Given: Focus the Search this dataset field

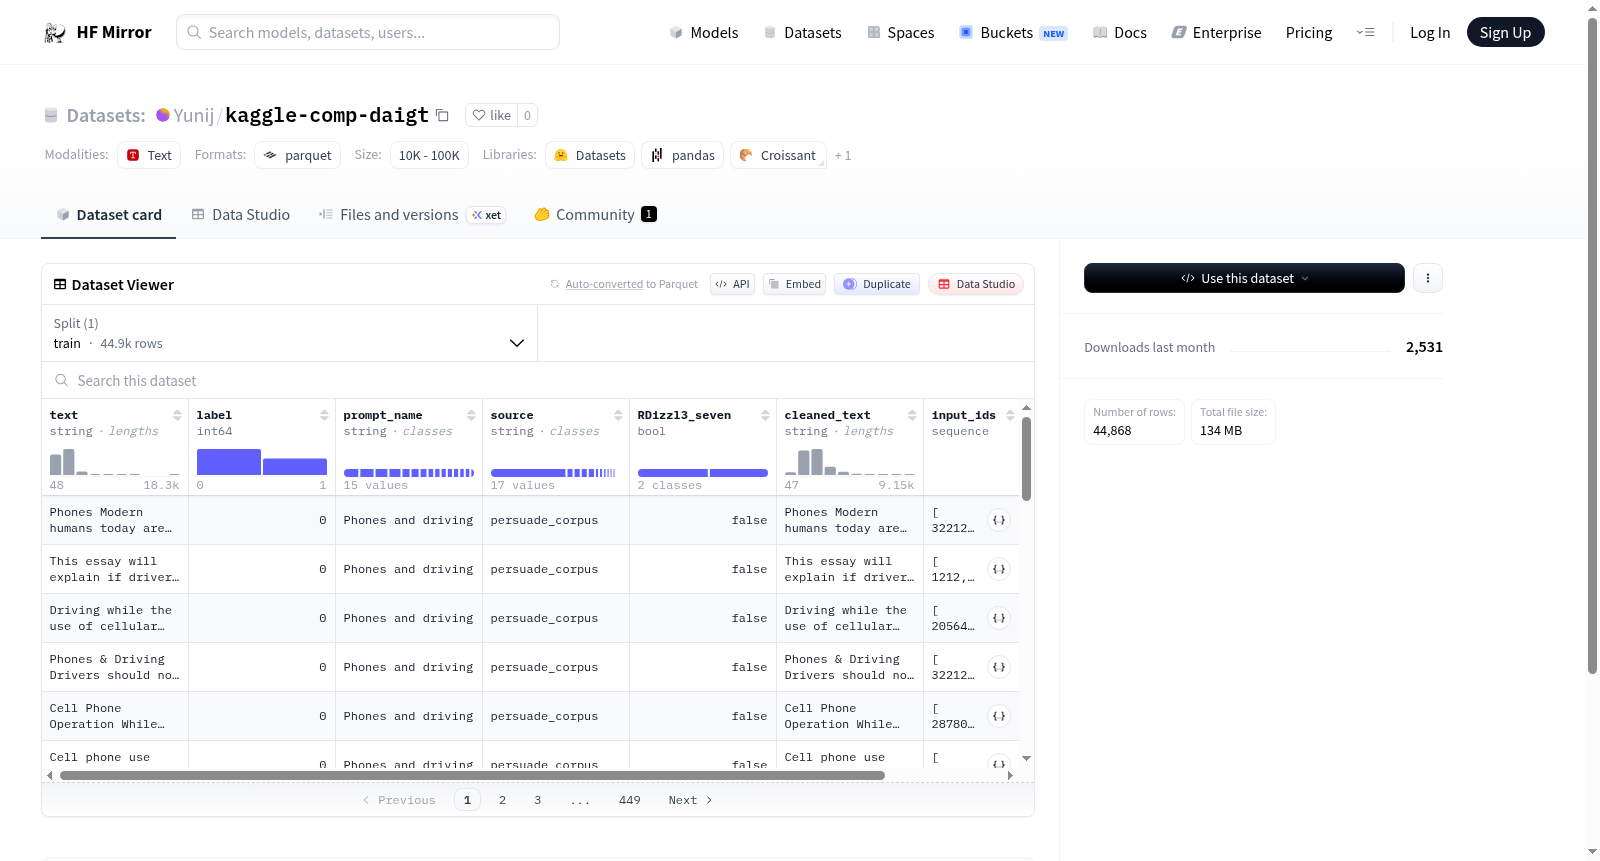Looking at the screenshot, I should [538, 381].
